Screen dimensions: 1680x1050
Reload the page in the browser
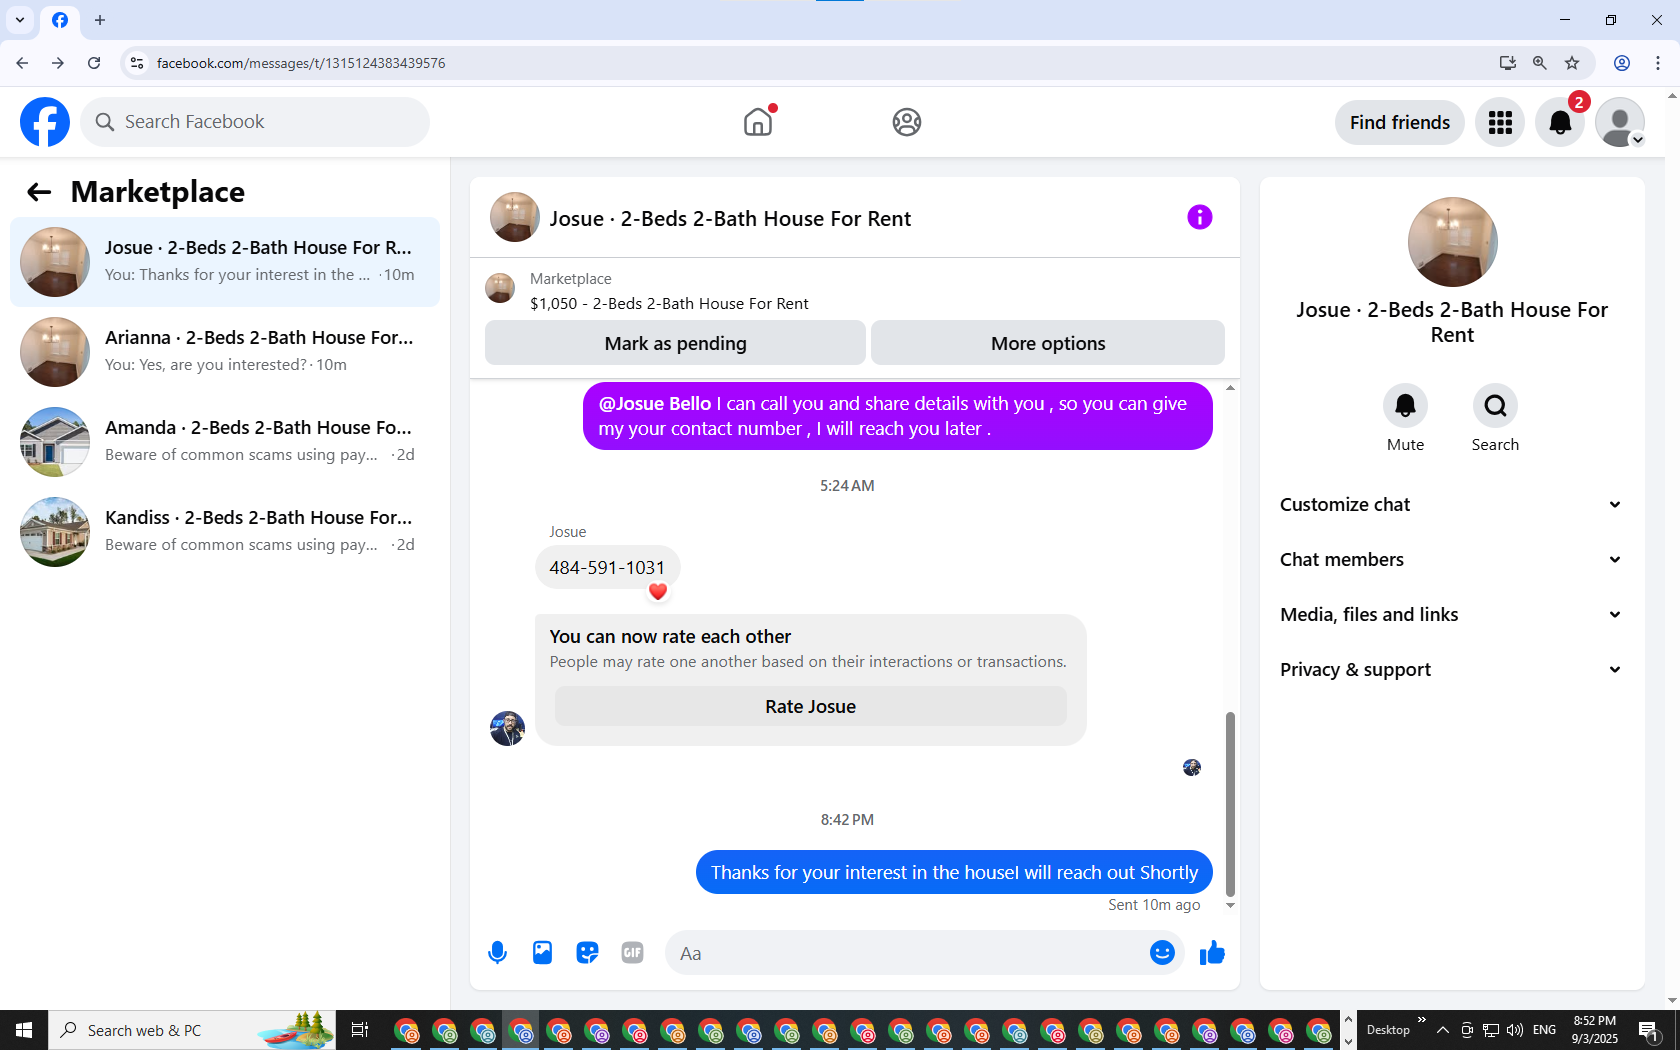click(94, 63)
